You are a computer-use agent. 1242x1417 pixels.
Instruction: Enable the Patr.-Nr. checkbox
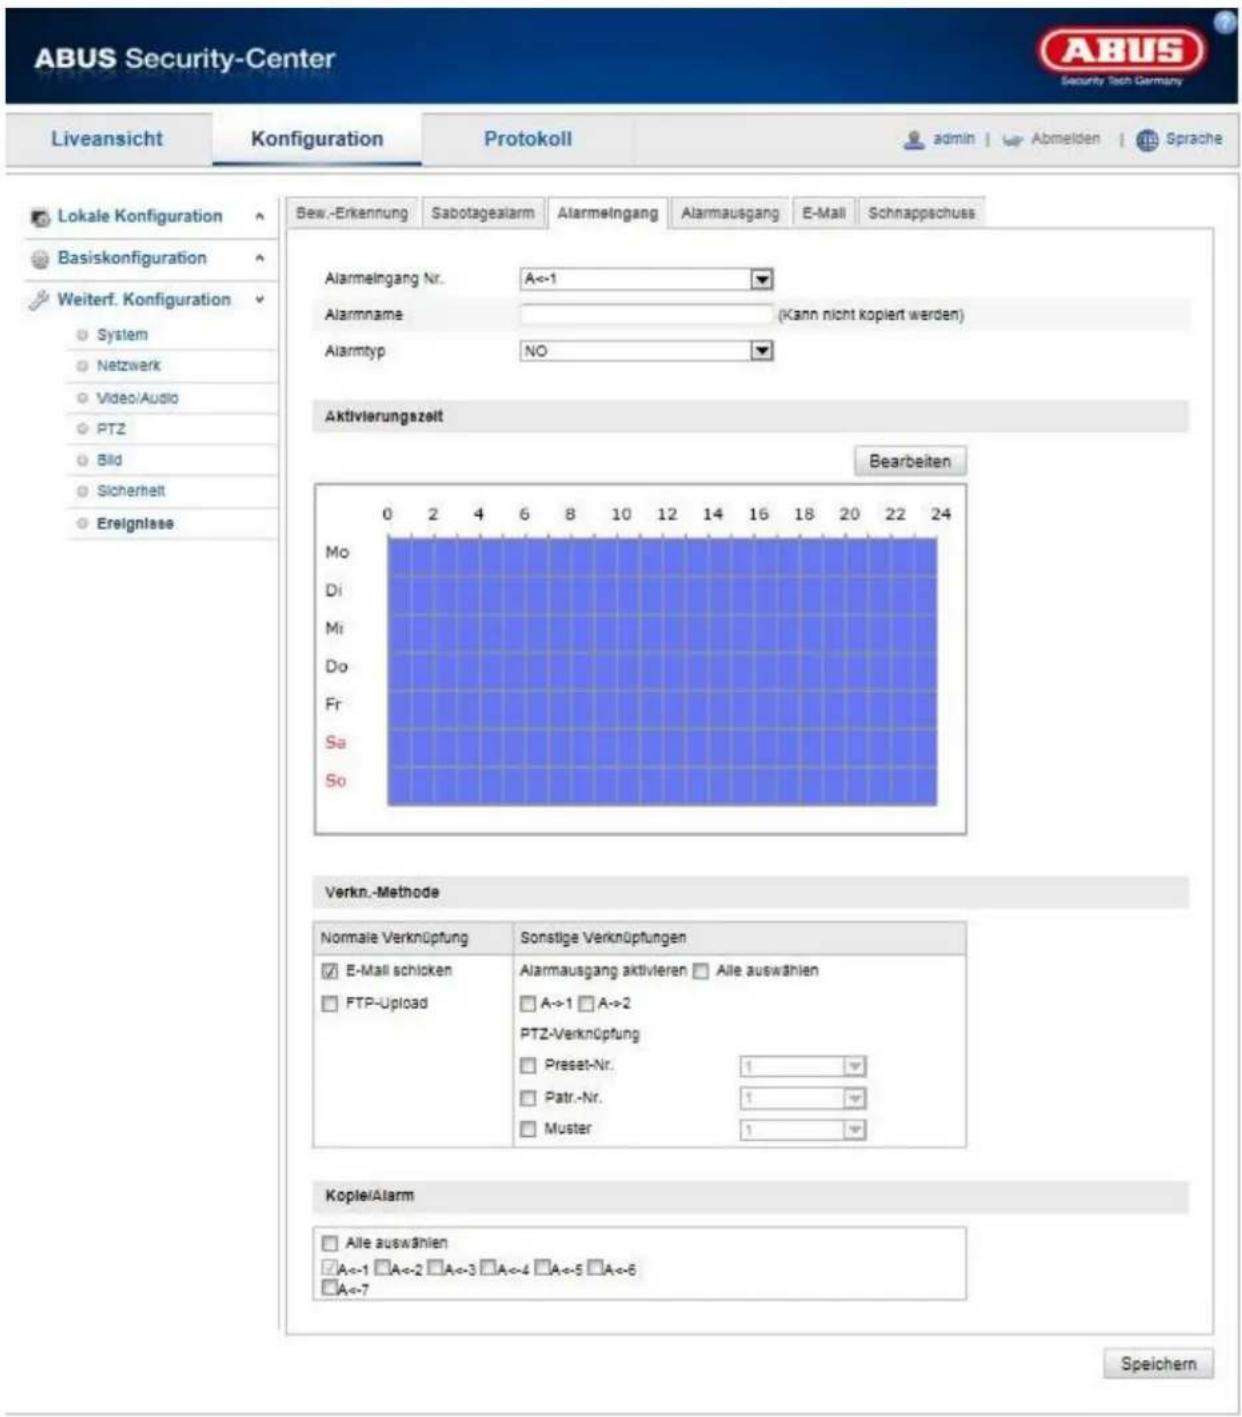(x=528, y=1098)
